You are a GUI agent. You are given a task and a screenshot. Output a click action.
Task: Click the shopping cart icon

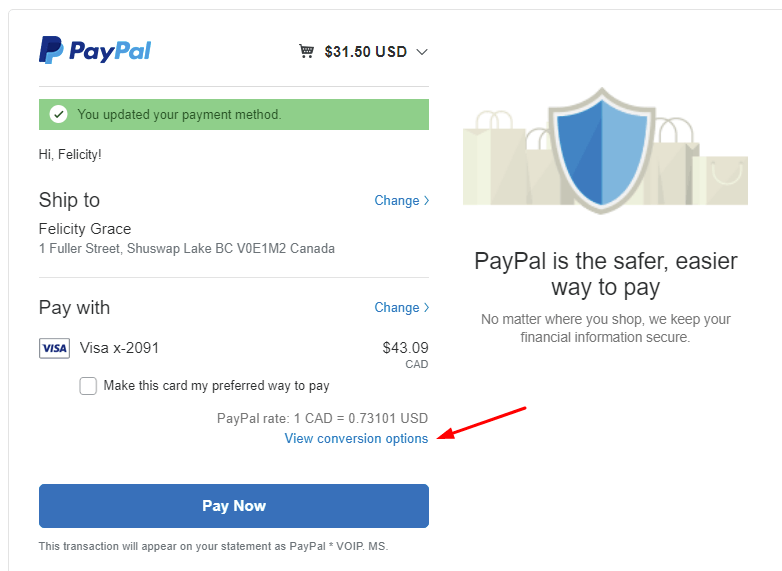[307, 51]
